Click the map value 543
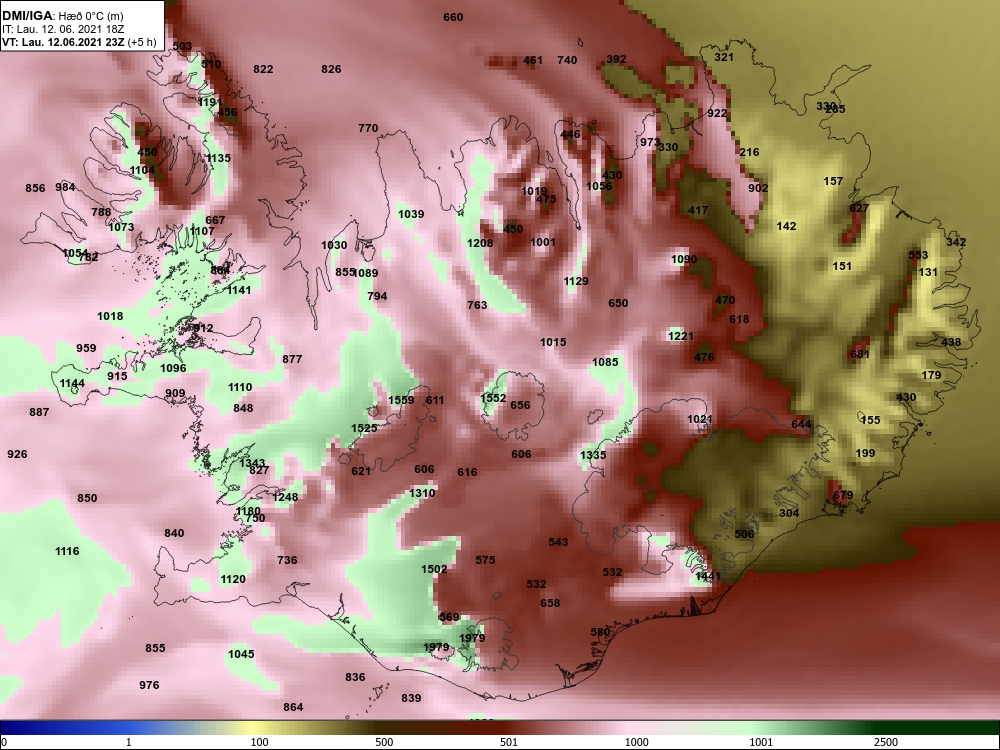 pyautogui.click(x=558, y=542)
